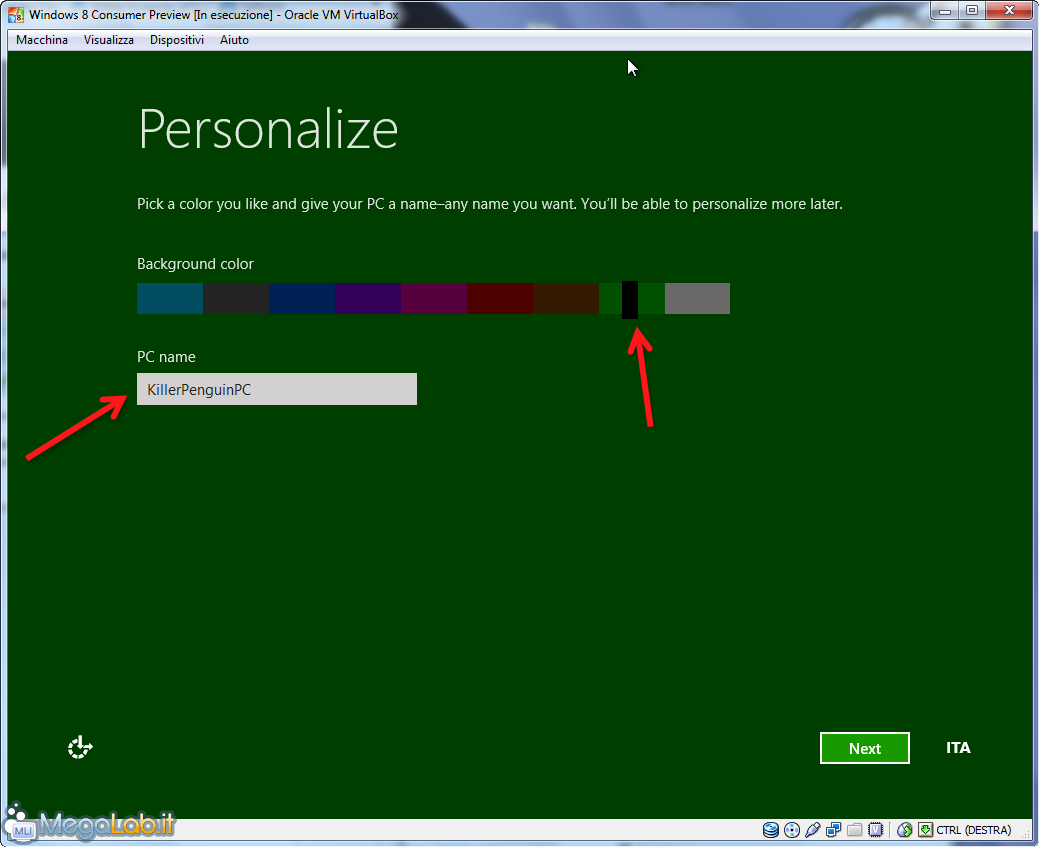Open the Dispositivi menu
This screenshot has width=1040, height=848.
pyautogui.click(x=177, y=40)
